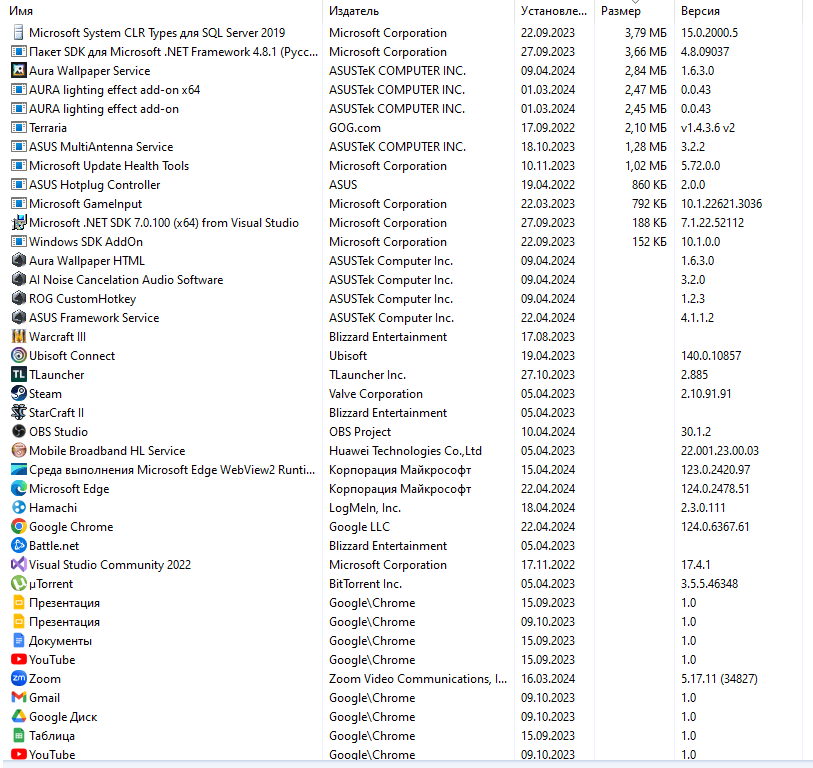The height and width of the screenshot is (768, 813).
Task: Click the YouTube shortcut icon
Action: coord(17,660)
